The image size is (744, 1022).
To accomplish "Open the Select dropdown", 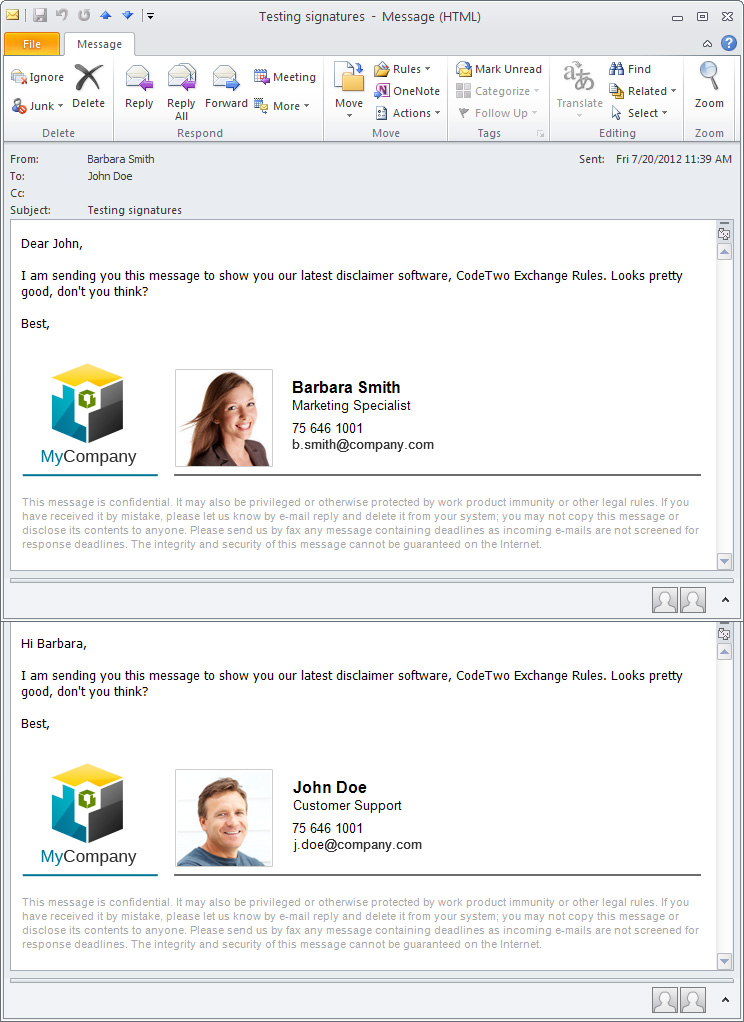I will pos(639,113).
